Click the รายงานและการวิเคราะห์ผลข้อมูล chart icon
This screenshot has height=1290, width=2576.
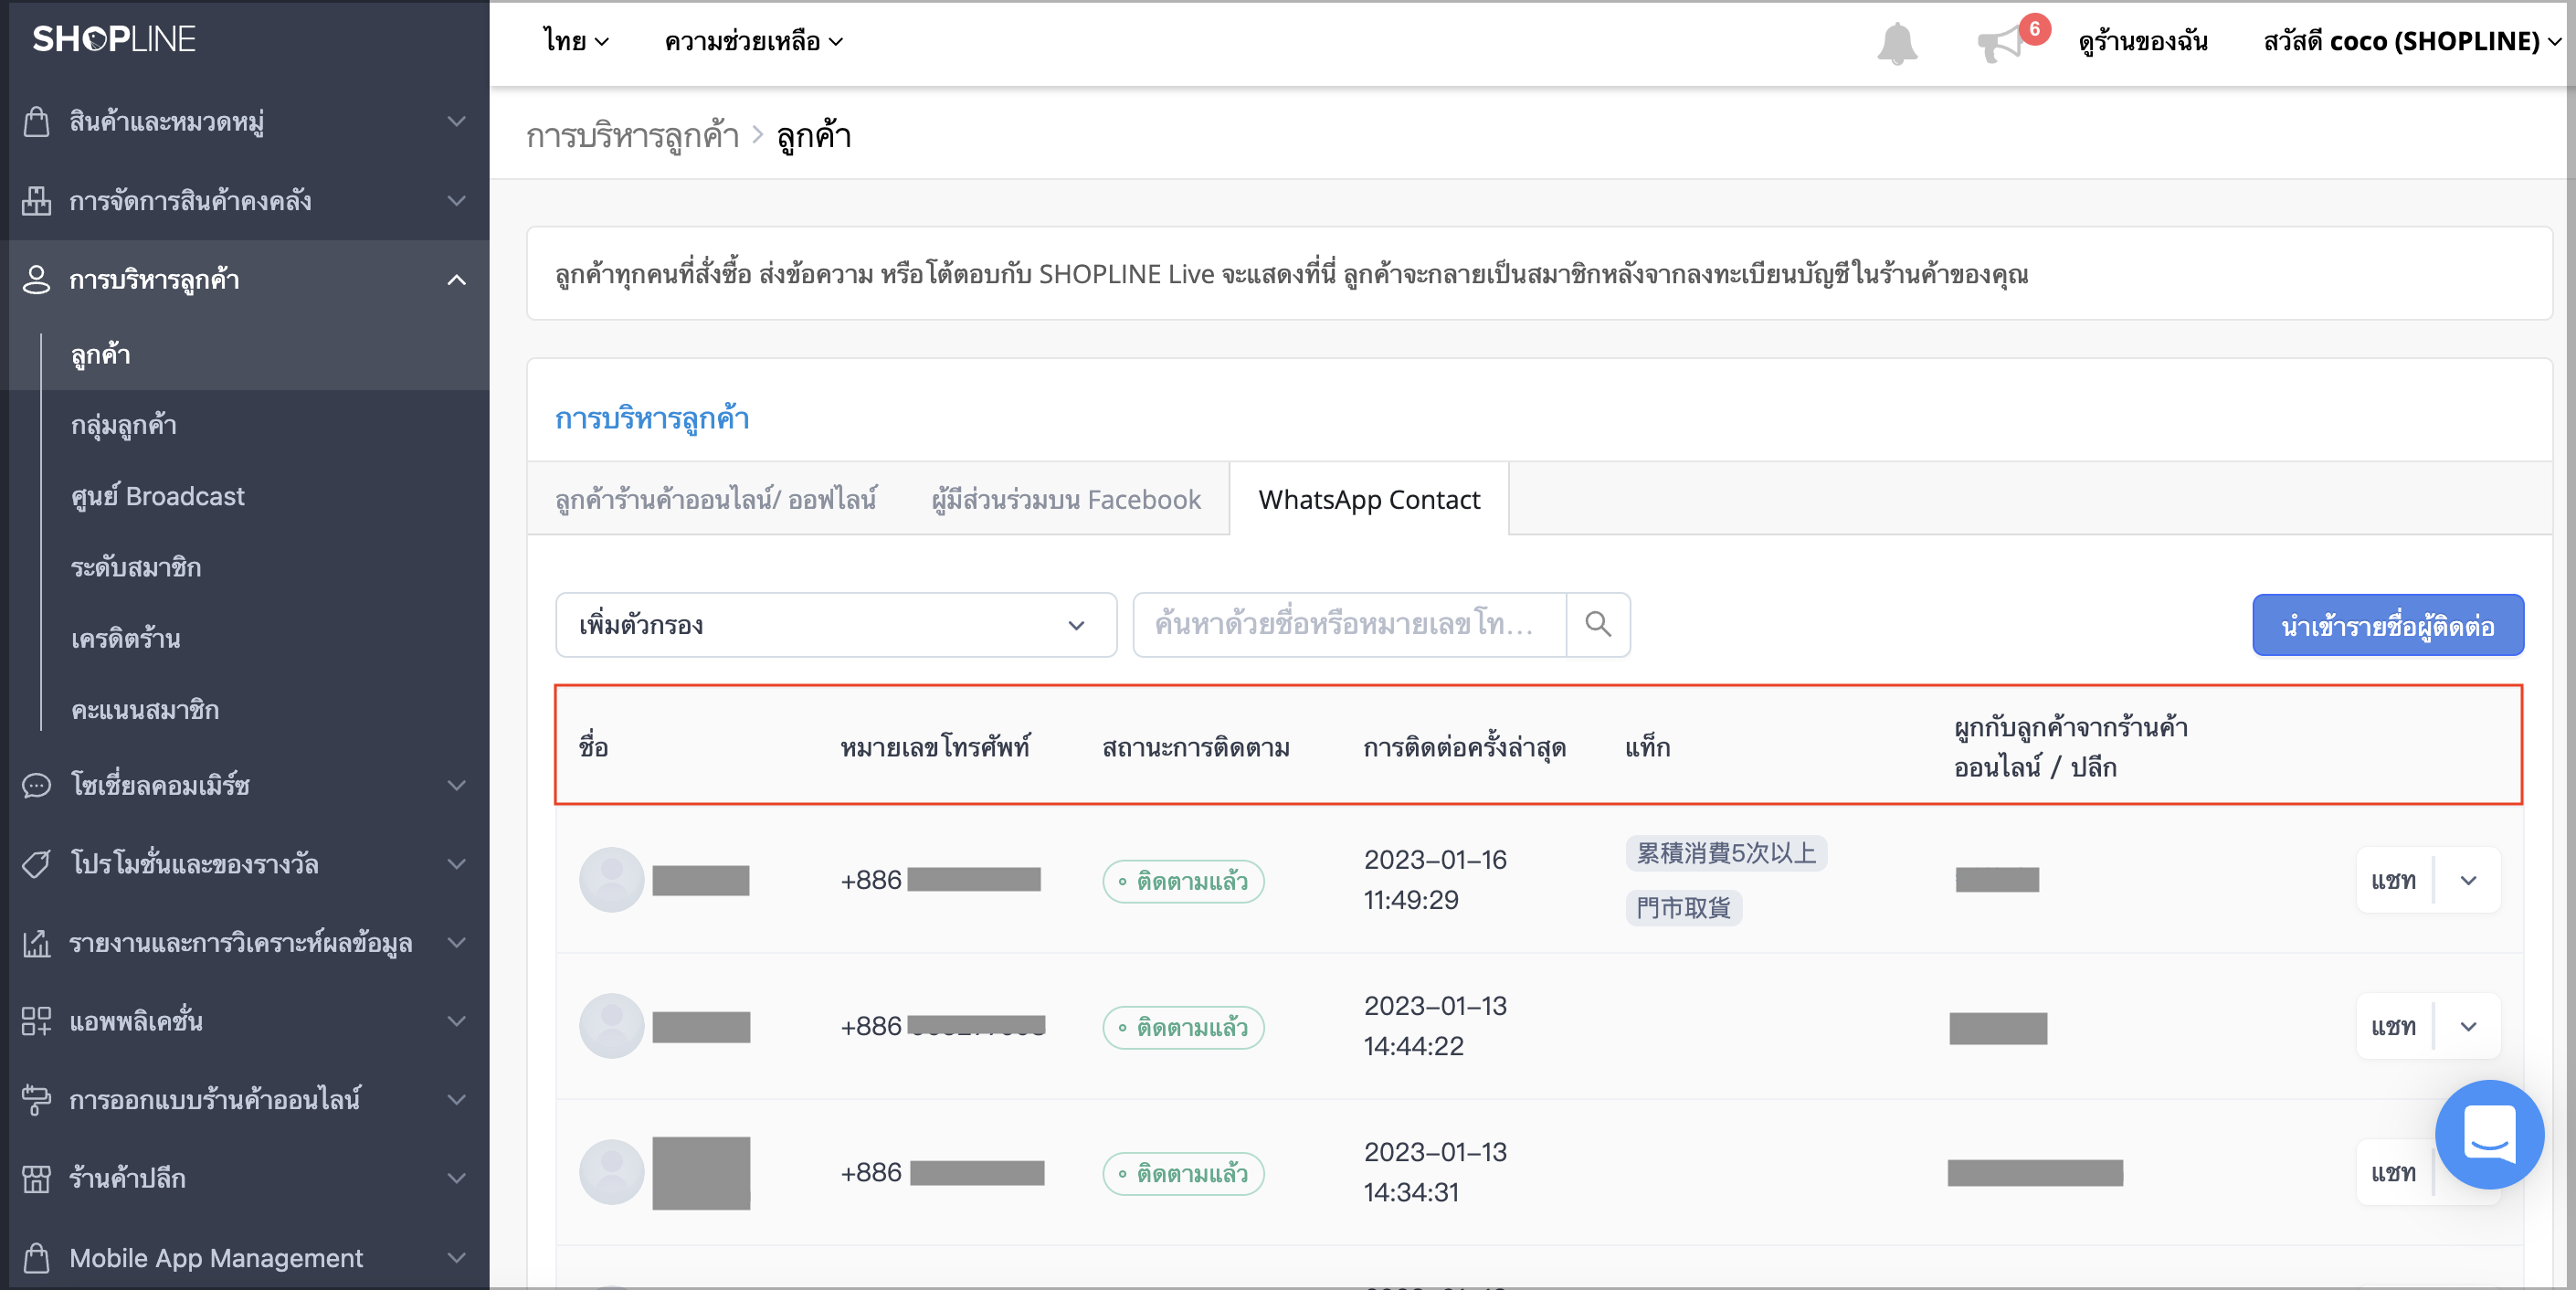click(x=37, y=943)
